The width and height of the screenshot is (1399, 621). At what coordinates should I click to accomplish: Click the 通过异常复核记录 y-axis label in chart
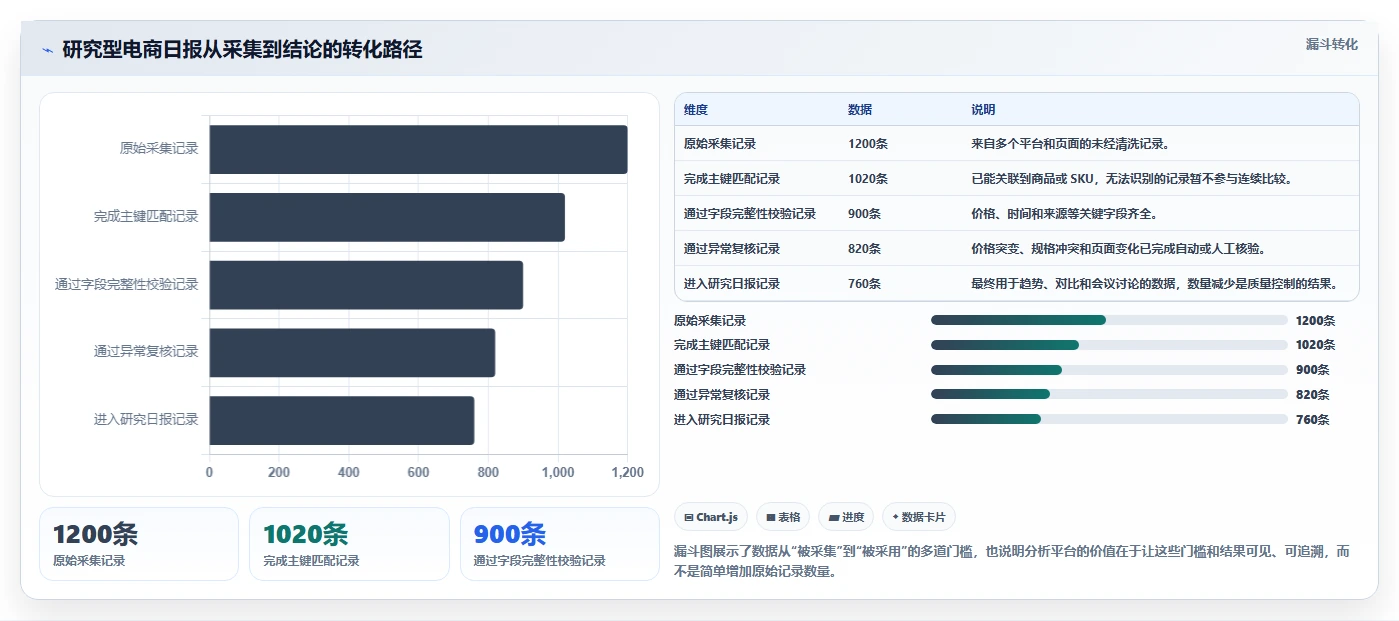(146, 352)
